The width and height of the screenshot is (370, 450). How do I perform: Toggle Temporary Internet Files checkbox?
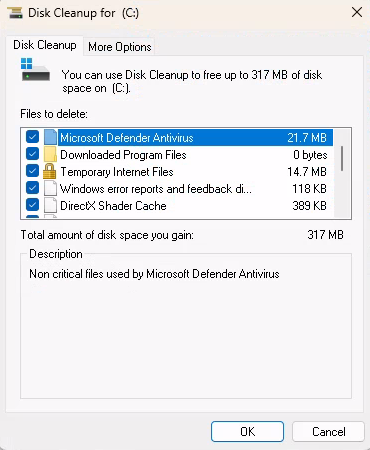pos(32,171)
